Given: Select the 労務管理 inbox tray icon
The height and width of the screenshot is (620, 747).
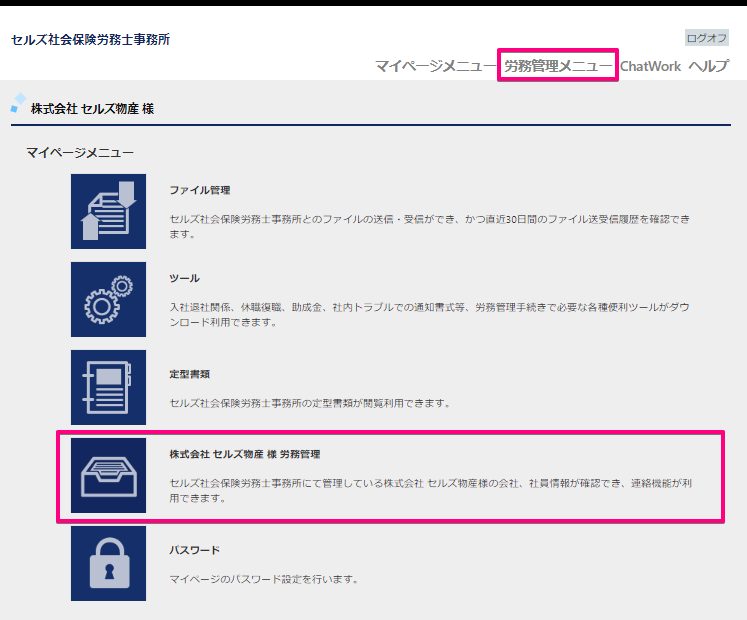Looking at the screenshot, I should coord(108,476).
